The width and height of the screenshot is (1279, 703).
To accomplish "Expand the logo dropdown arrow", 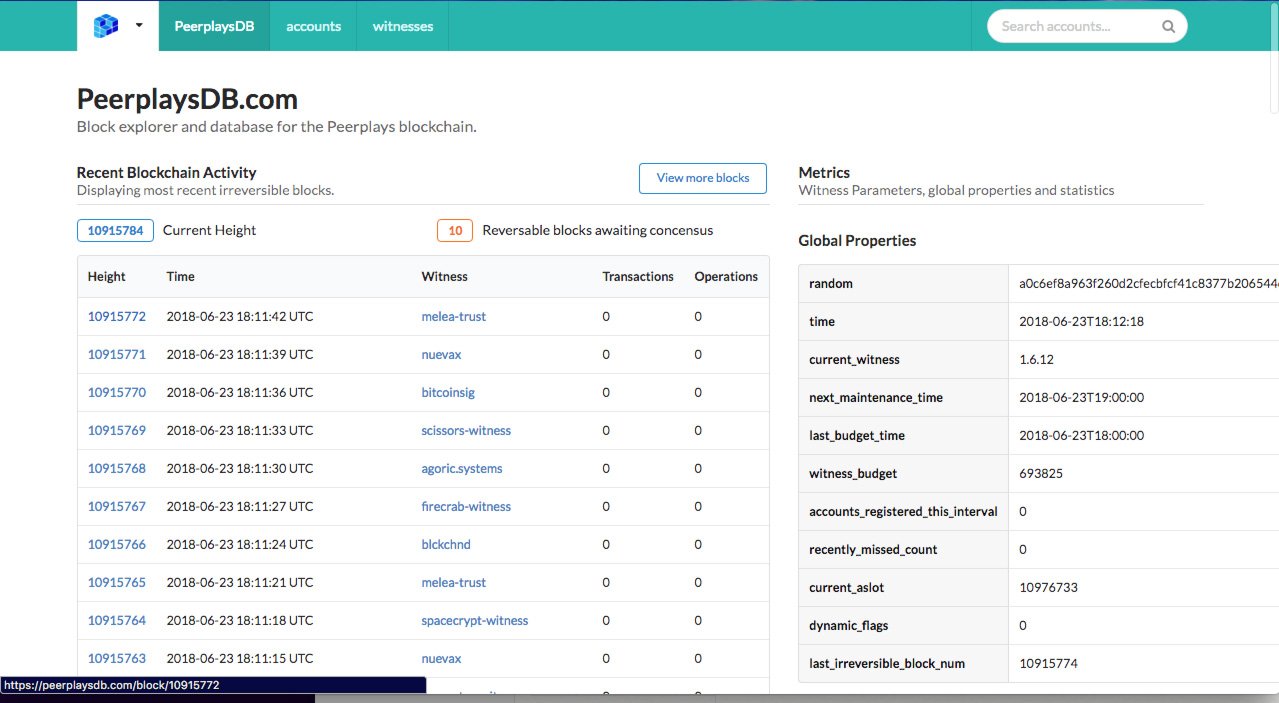I will pos(138,26).
